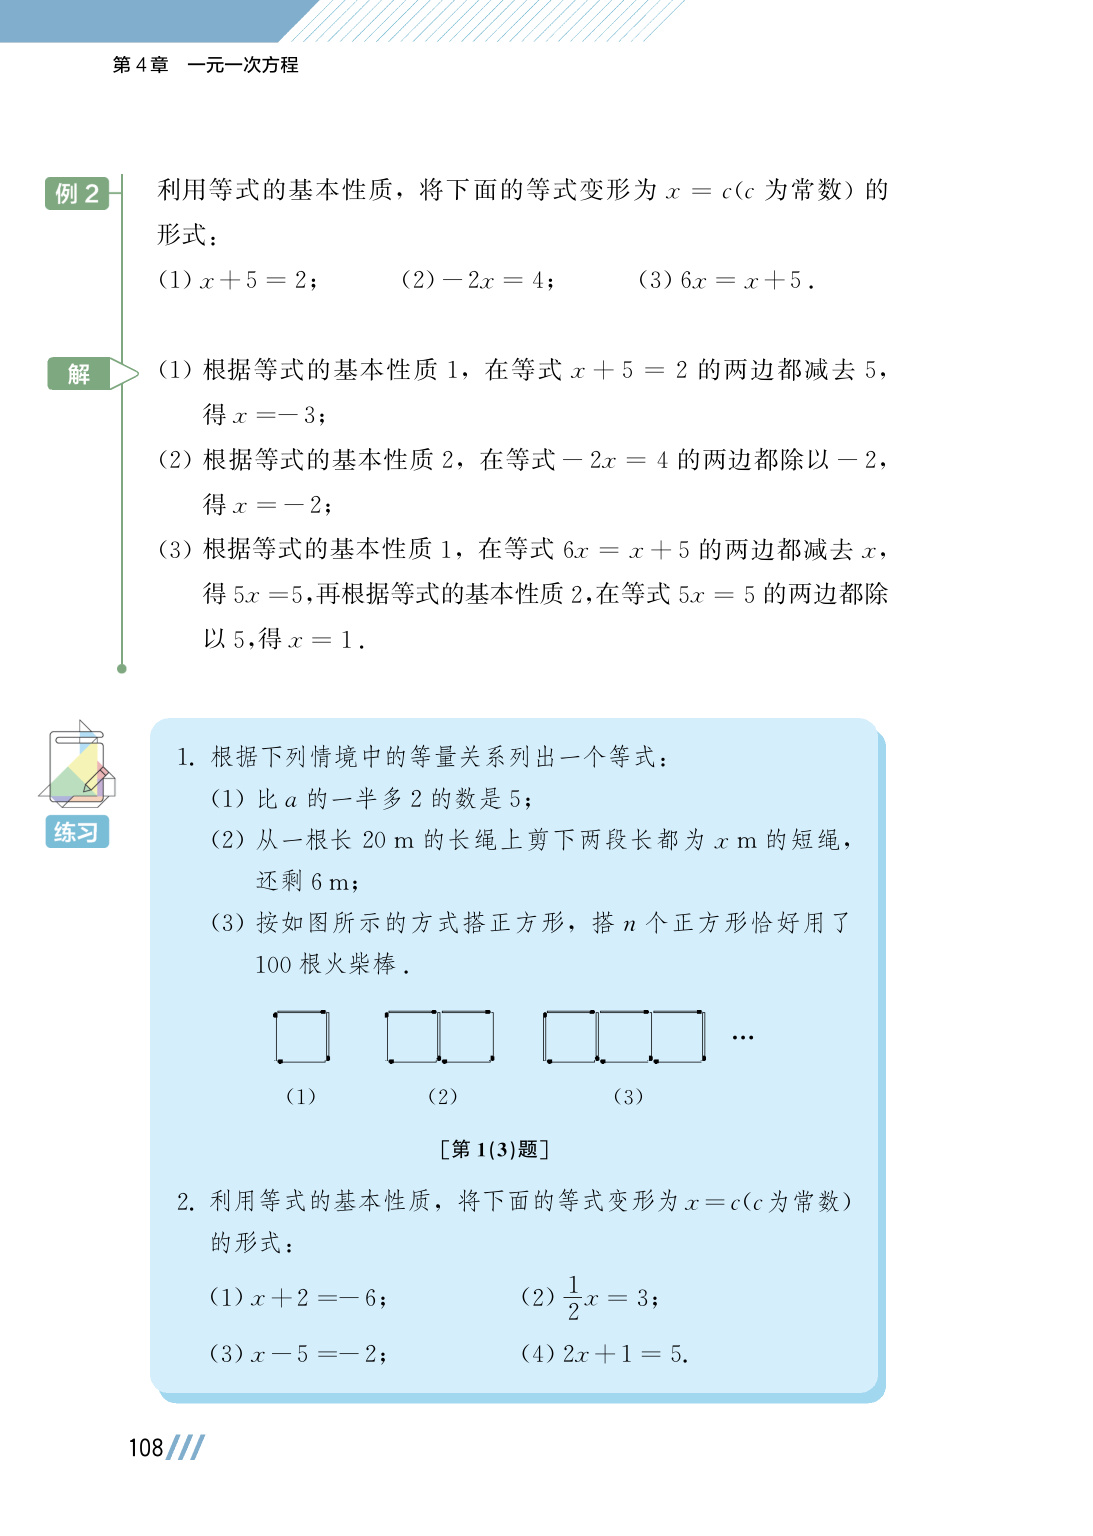Click the 练习 blue label badge
The image size is (1093, 1536).
point(77,832)
